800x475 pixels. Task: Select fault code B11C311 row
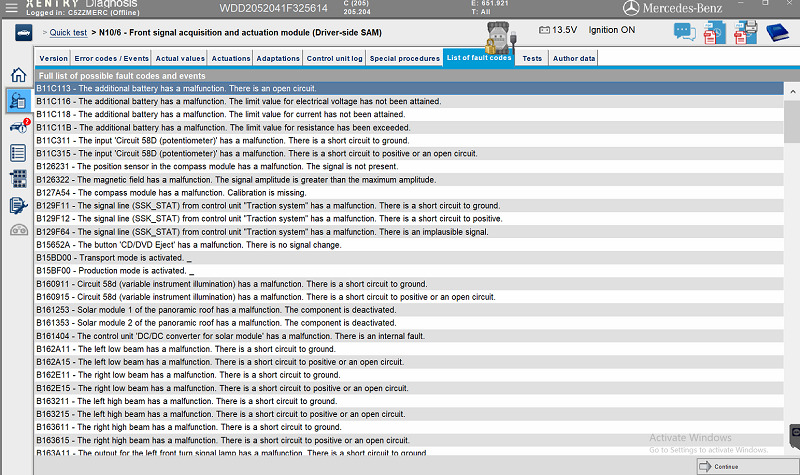[409, 140]
